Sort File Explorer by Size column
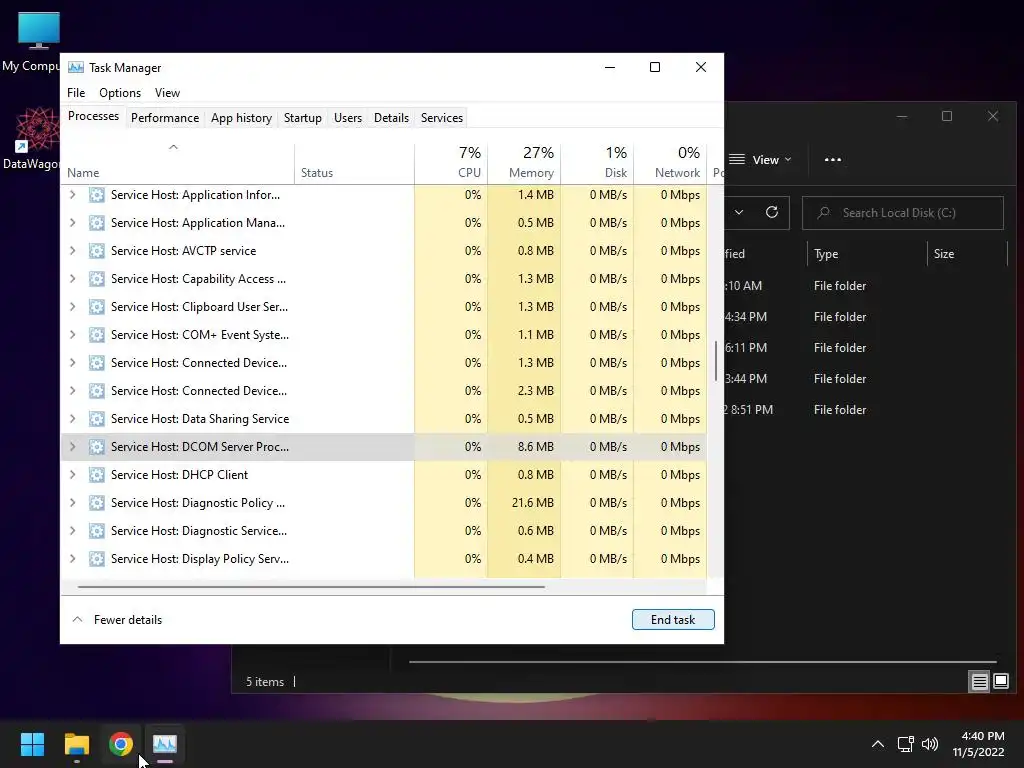Viewport: 1024px width, 768px height. coord(967,254)
